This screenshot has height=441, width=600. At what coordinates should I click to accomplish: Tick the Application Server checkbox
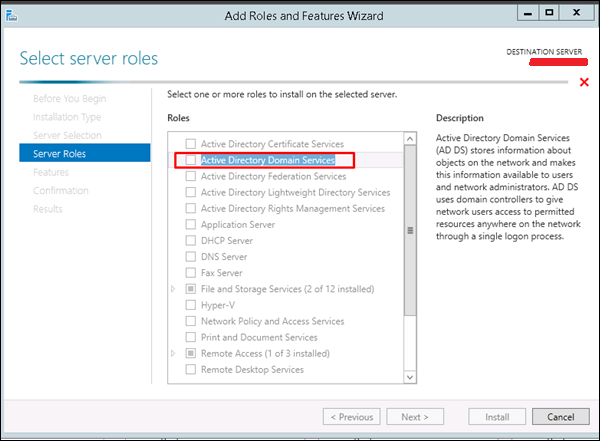[x=191, y=224]
